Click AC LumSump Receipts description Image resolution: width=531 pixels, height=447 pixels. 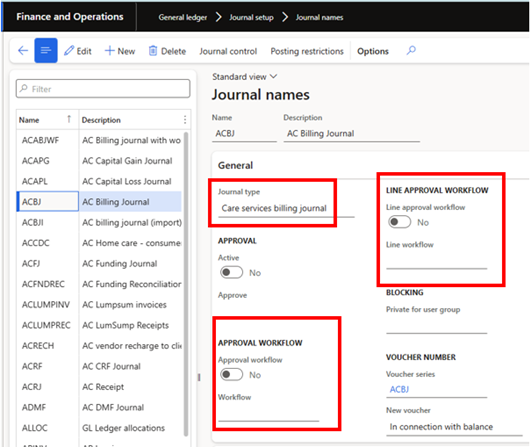[125, 325]
